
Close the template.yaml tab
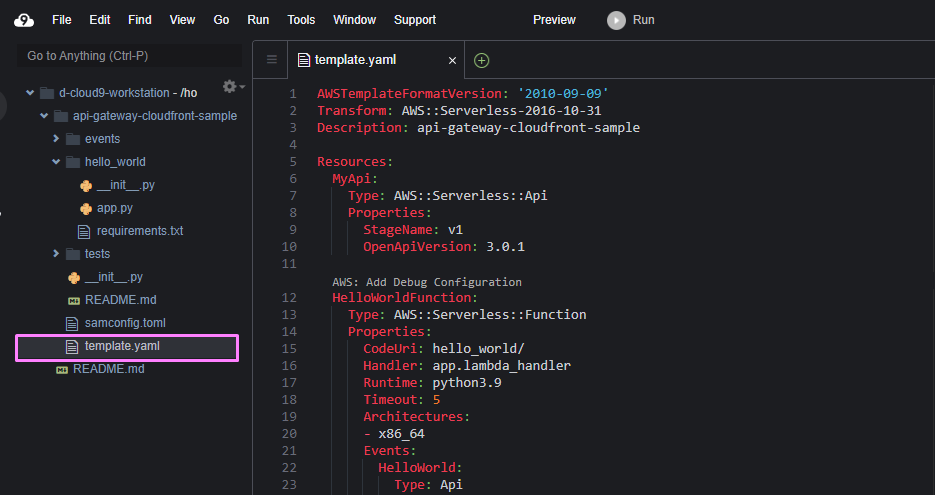click(x=452, y=60)
